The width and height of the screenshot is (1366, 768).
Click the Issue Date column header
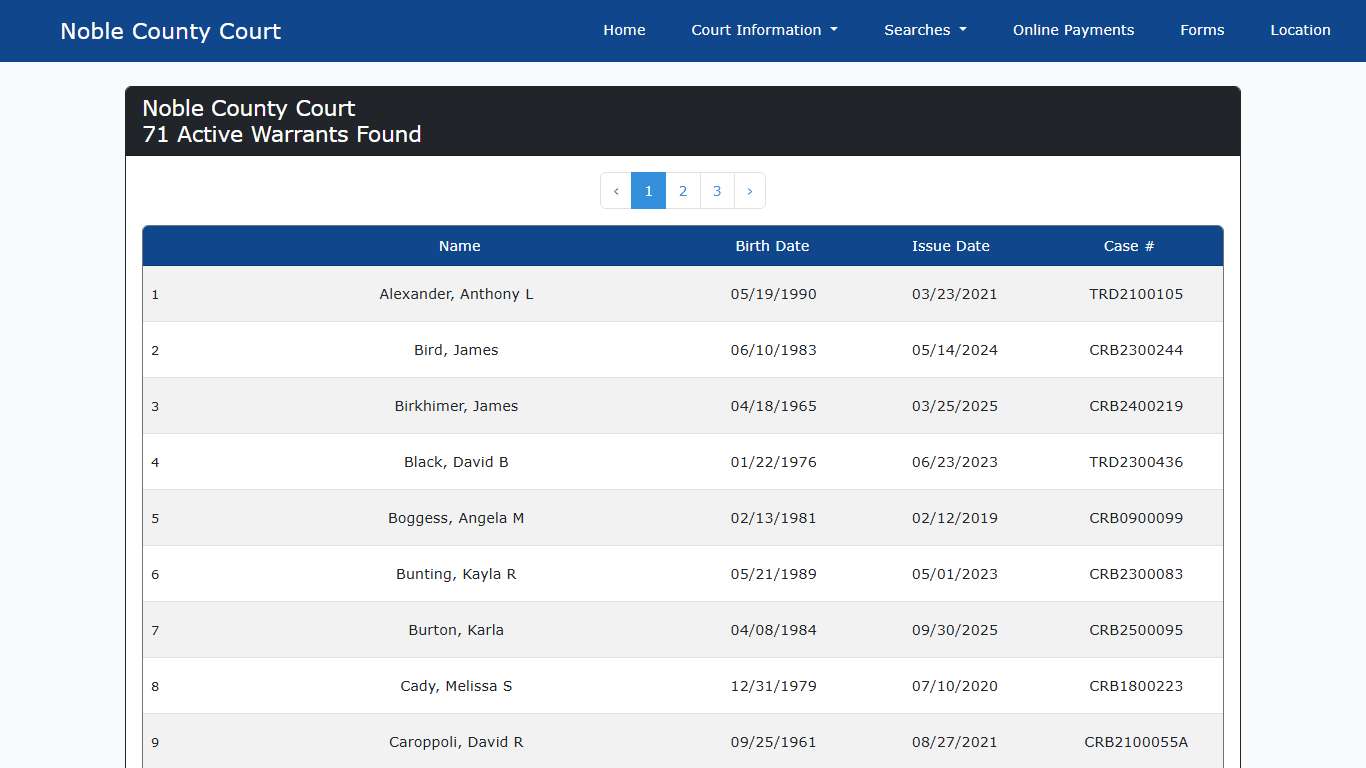950,246
